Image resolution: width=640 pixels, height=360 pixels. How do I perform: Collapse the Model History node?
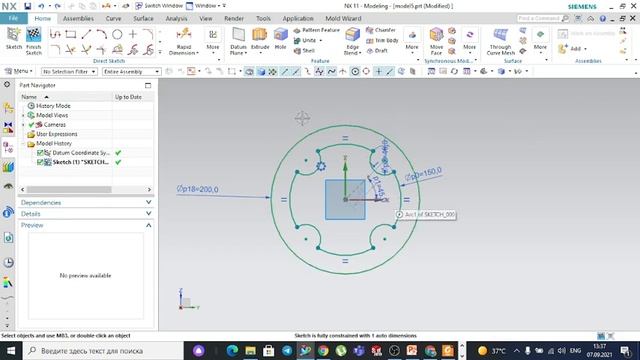(23, 144)
